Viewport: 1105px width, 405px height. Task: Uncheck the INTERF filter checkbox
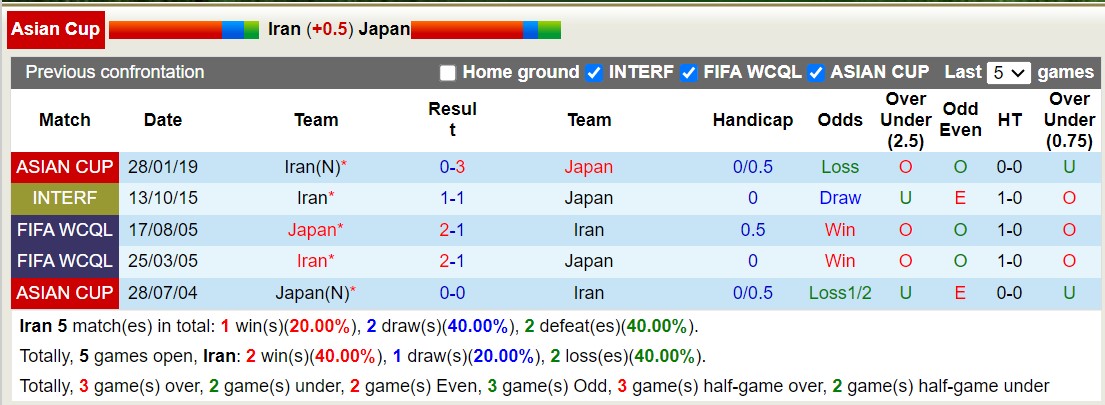tap(594, 73)
